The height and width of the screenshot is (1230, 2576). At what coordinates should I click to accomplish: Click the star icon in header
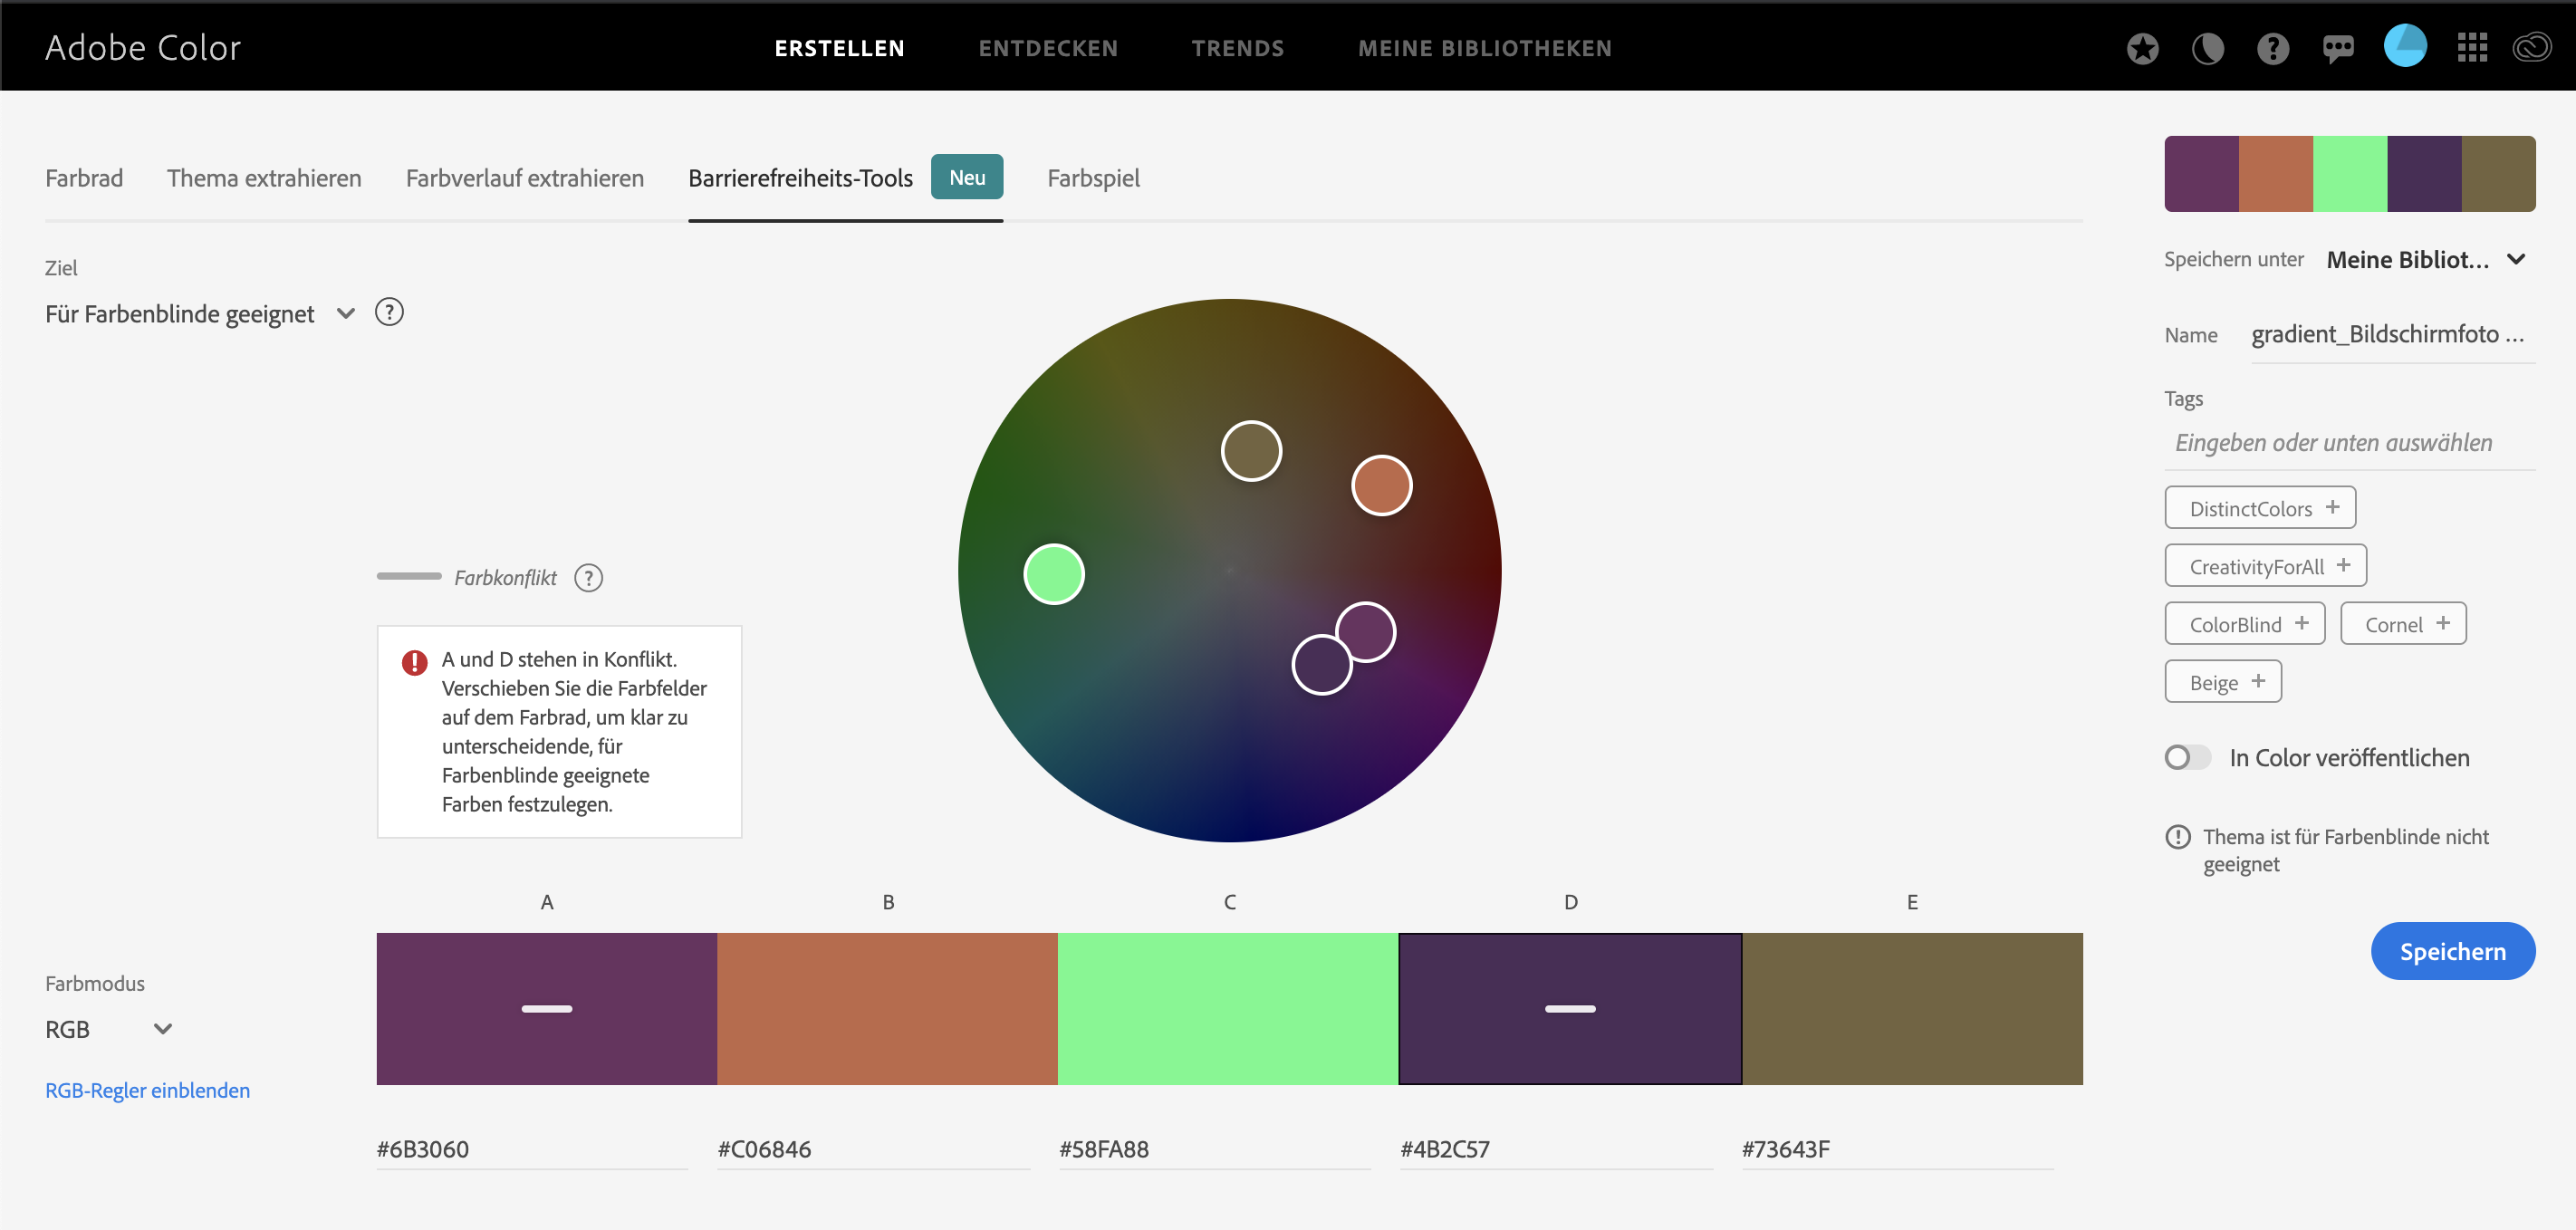coord(2142,48)
